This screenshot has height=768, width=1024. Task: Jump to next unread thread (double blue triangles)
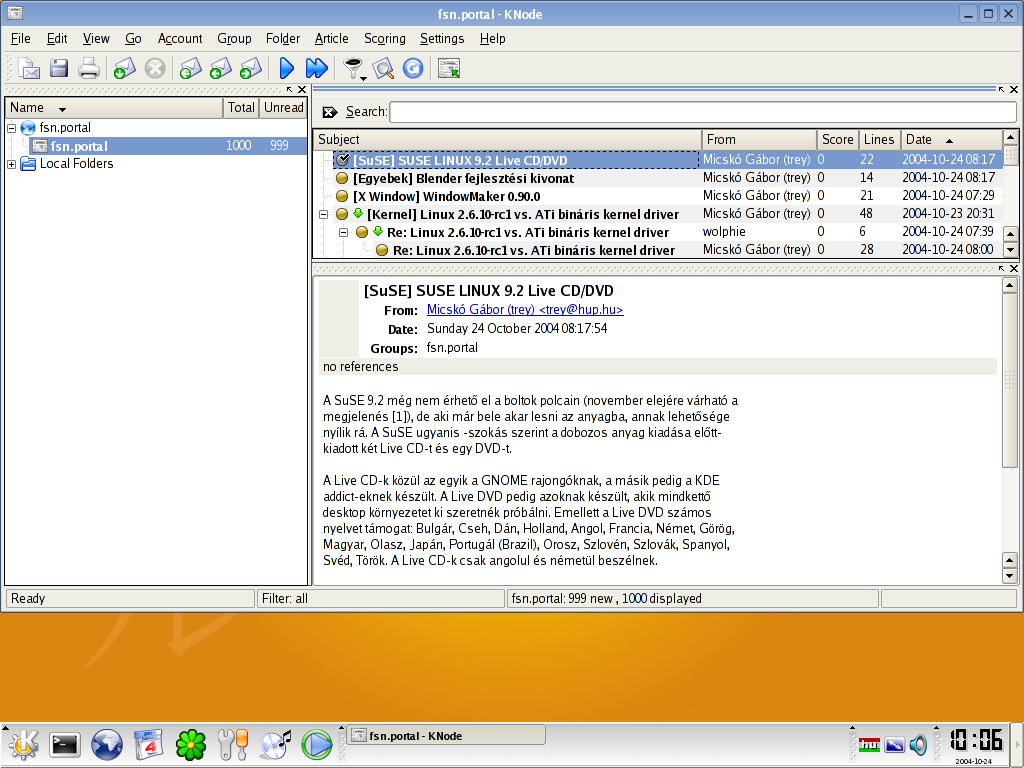pyautogui.click(x=317, y=68)
